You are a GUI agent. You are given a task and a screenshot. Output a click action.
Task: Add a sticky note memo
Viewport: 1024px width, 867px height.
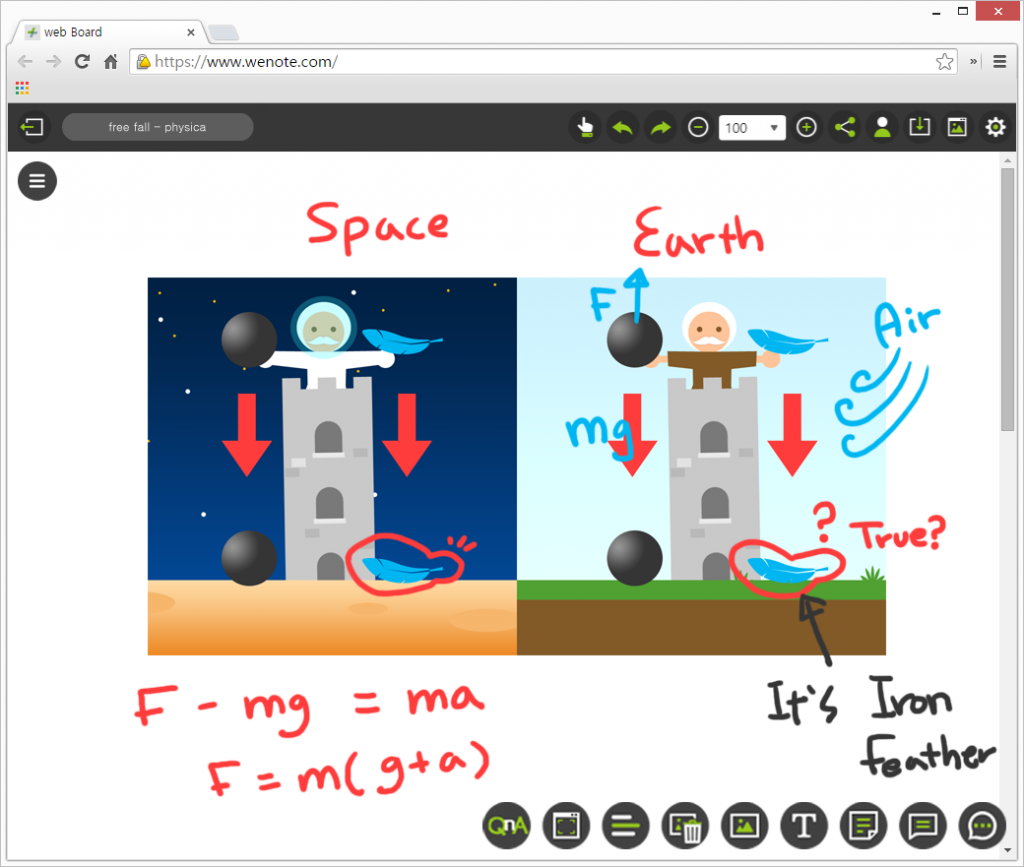tap(863, 826)
